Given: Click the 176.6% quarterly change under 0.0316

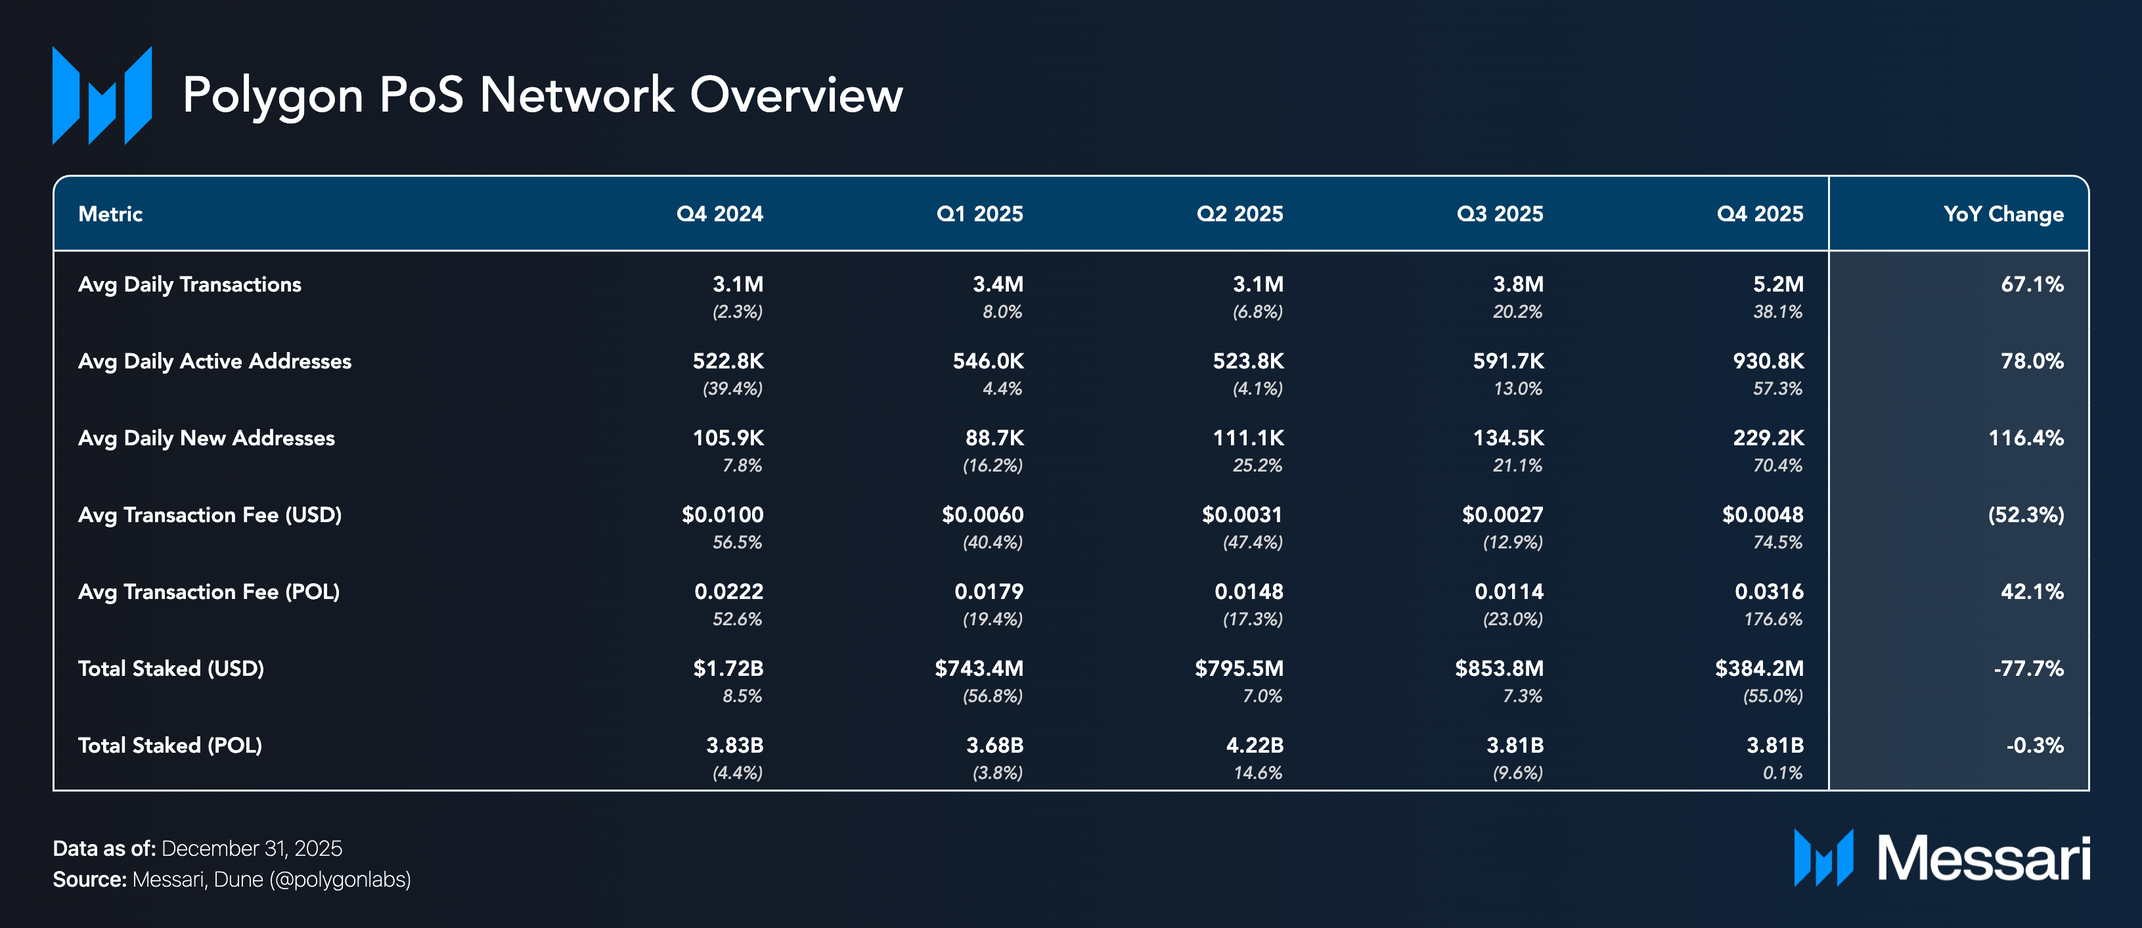Looking at the screenshot, I should click(x=1773, y=620).
